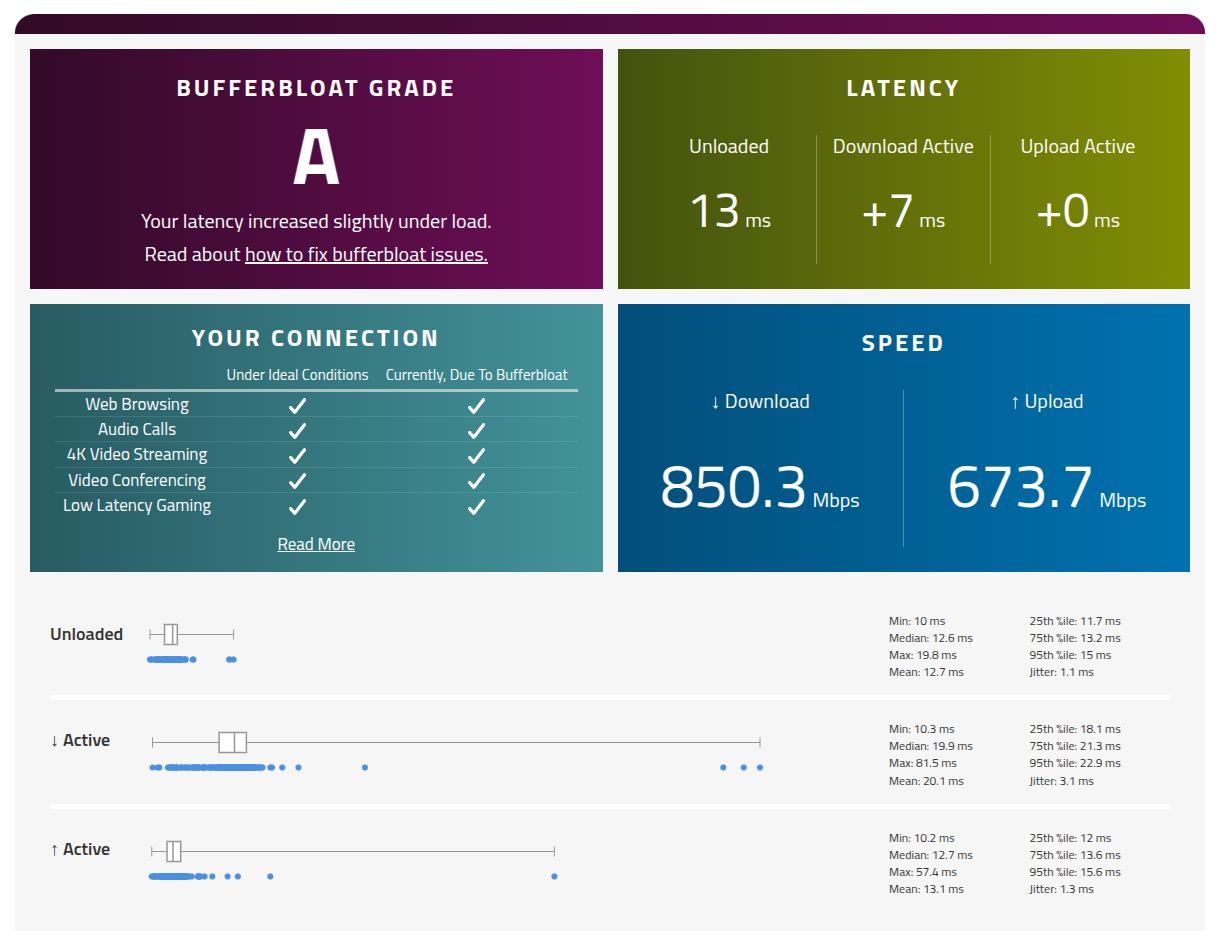
Task: Click the Currently, Due To Bufferbloat header
Action: [477, 375]
